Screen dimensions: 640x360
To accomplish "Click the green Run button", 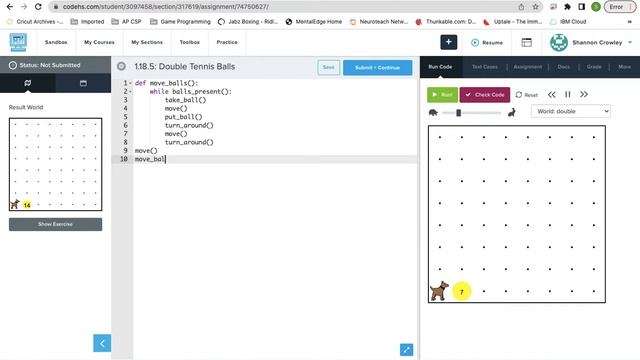I will (x=442, y=95).
